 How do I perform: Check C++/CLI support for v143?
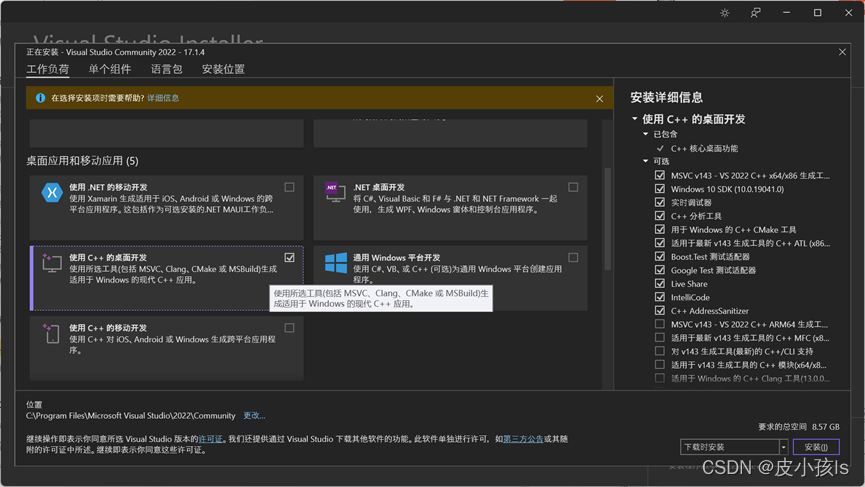pos(660,351)
